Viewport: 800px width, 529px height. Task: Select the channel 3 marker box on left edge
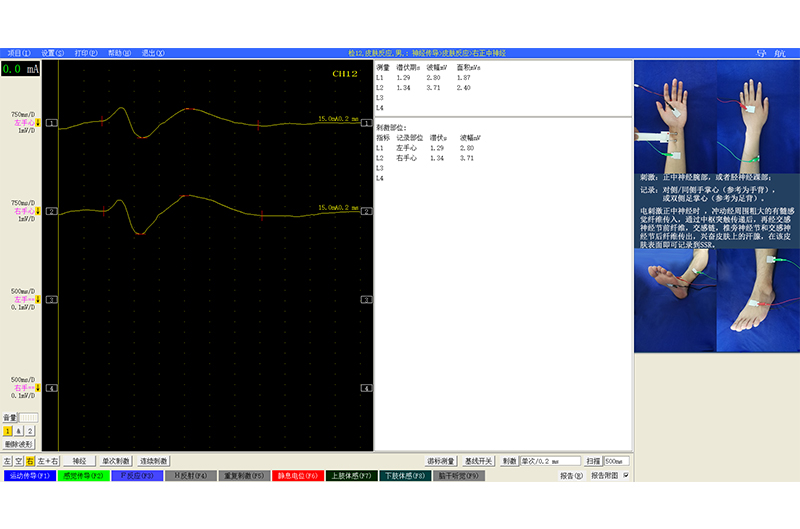pos(52,299)
